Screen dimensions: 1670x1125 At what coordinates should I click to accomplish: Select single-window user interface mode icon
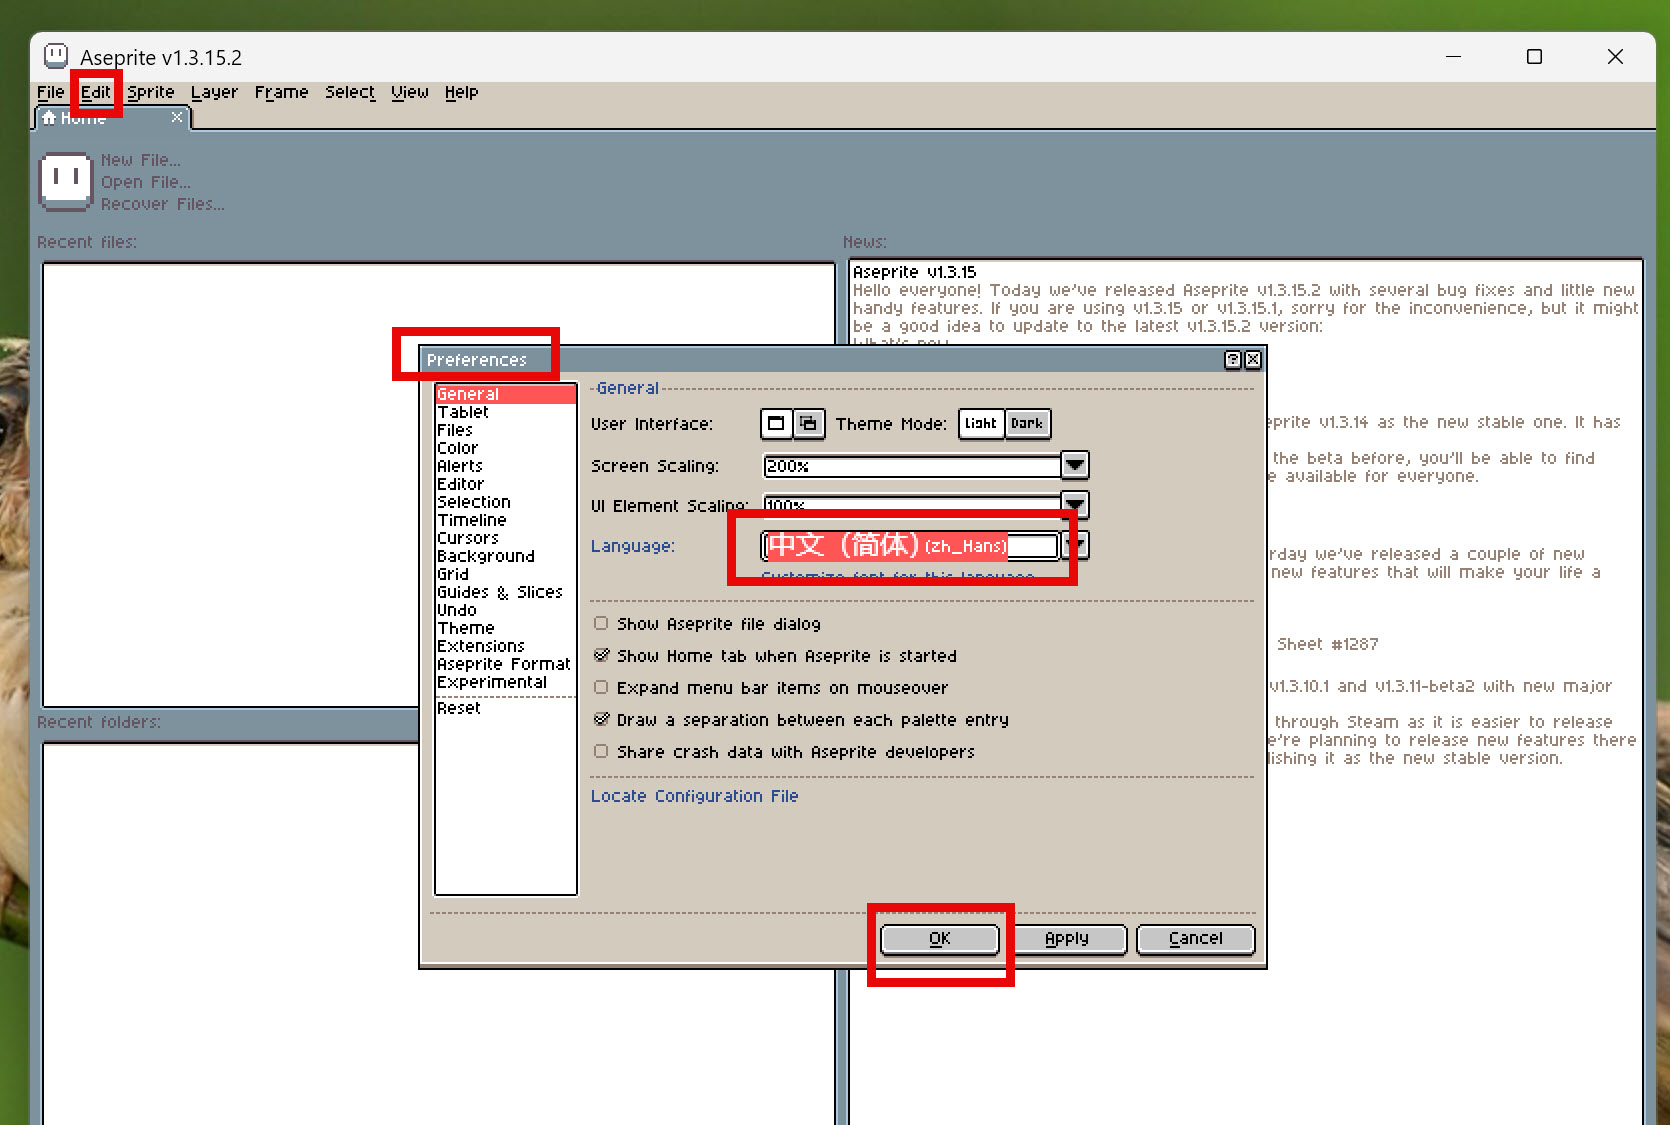pos(776,424)
